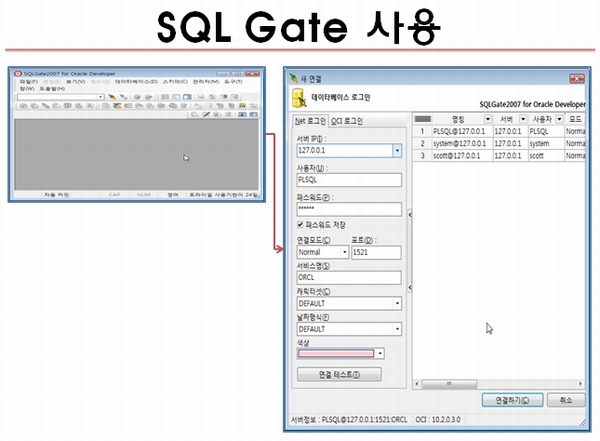Click the scrollbar left arrow under connection list
The image size is (600, 441).
tap(417, 384)
